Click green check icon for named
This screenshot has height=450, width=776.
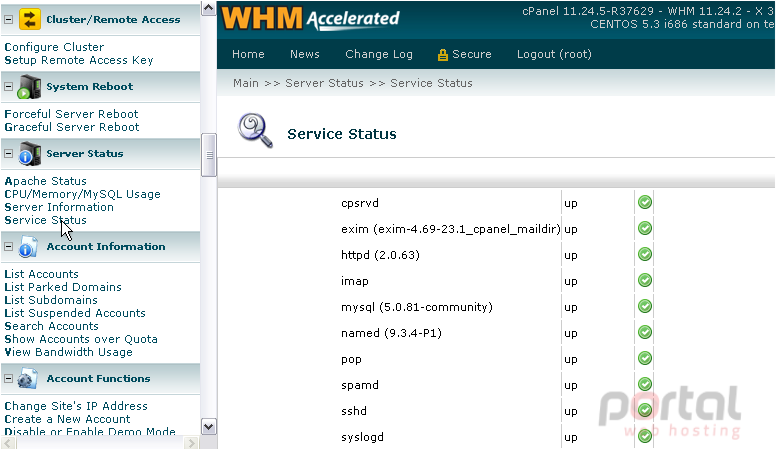[x=644, y=332]
